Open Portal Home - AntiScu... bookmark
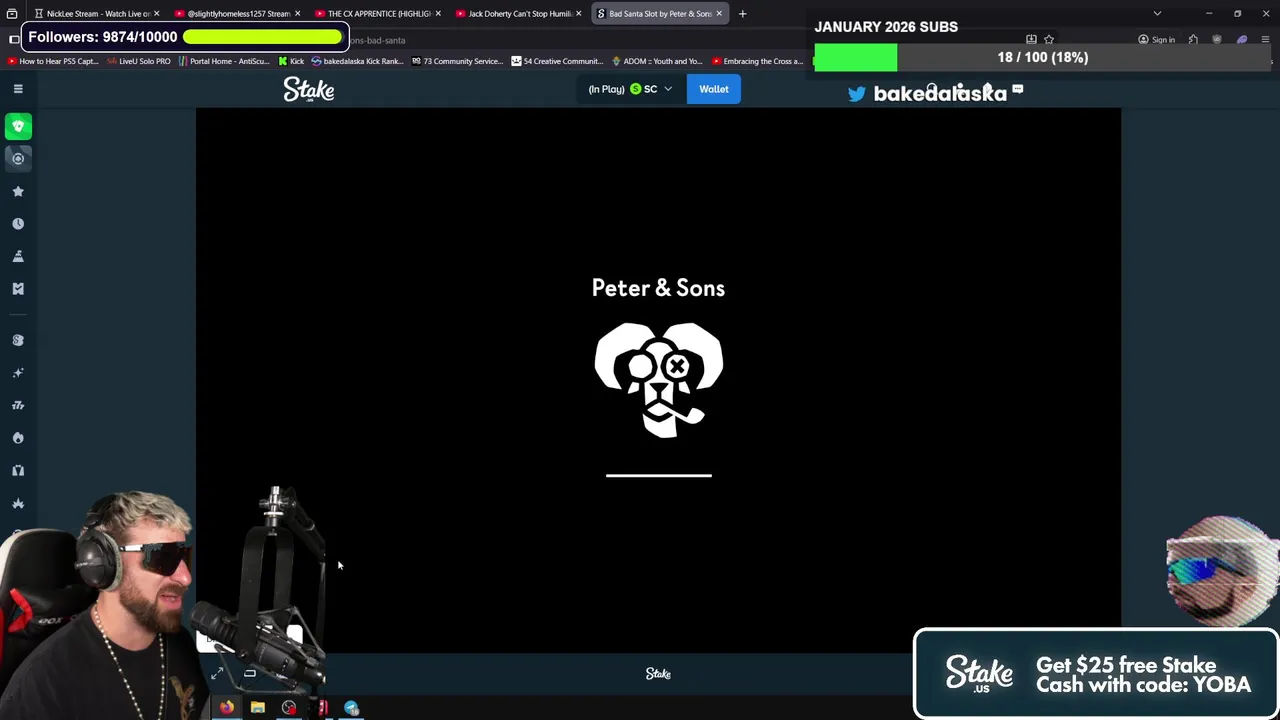 point(223,61)
